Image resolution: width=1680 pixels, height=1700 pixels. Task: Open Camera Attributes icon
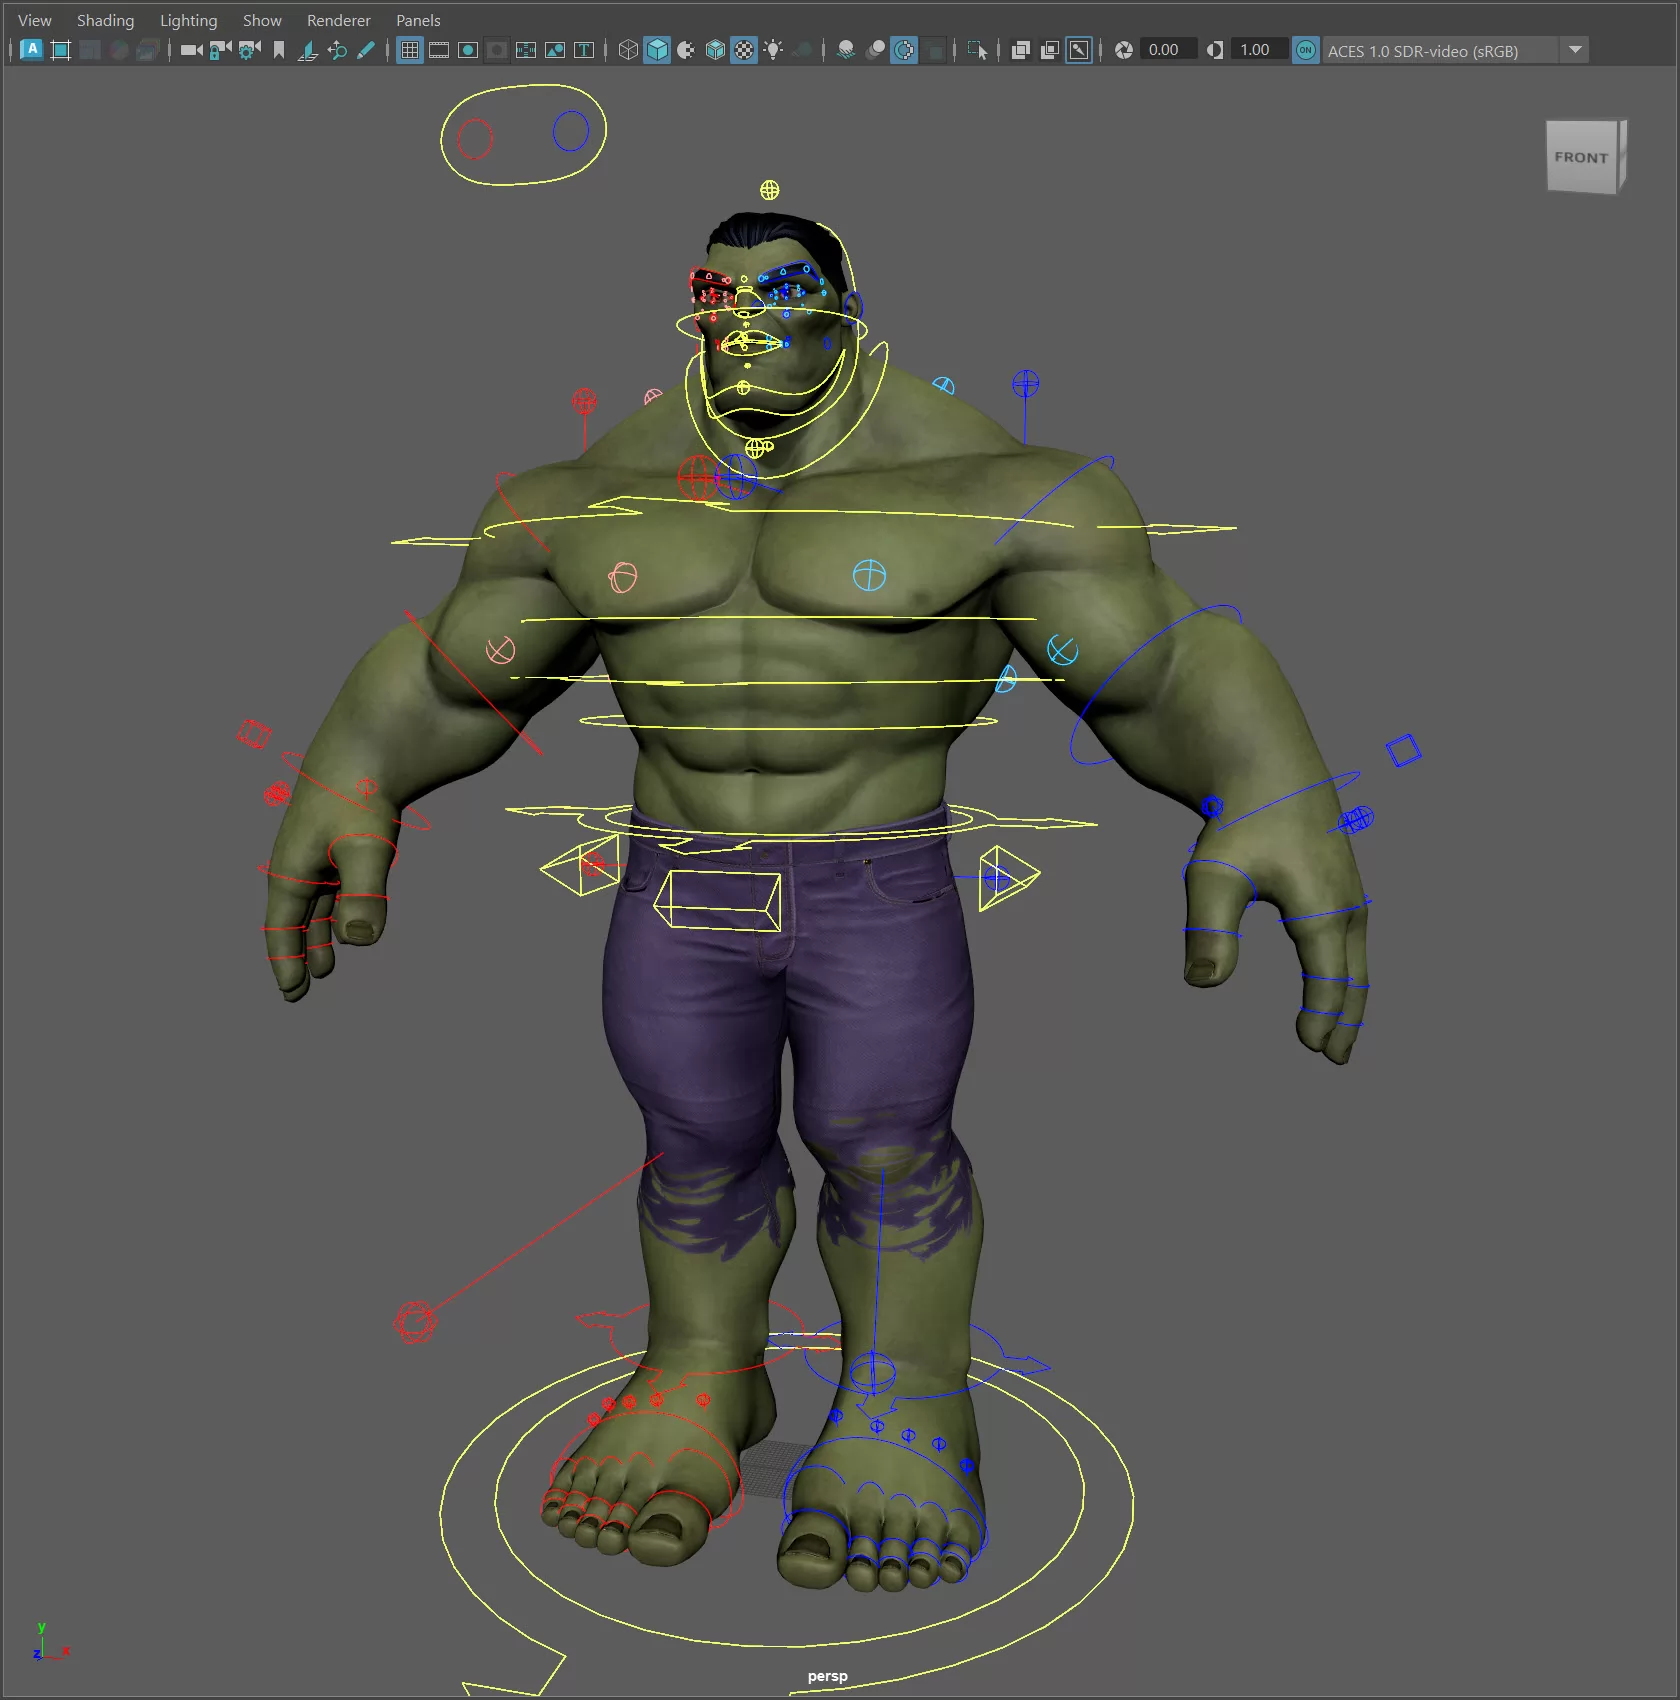coord(249,50)
